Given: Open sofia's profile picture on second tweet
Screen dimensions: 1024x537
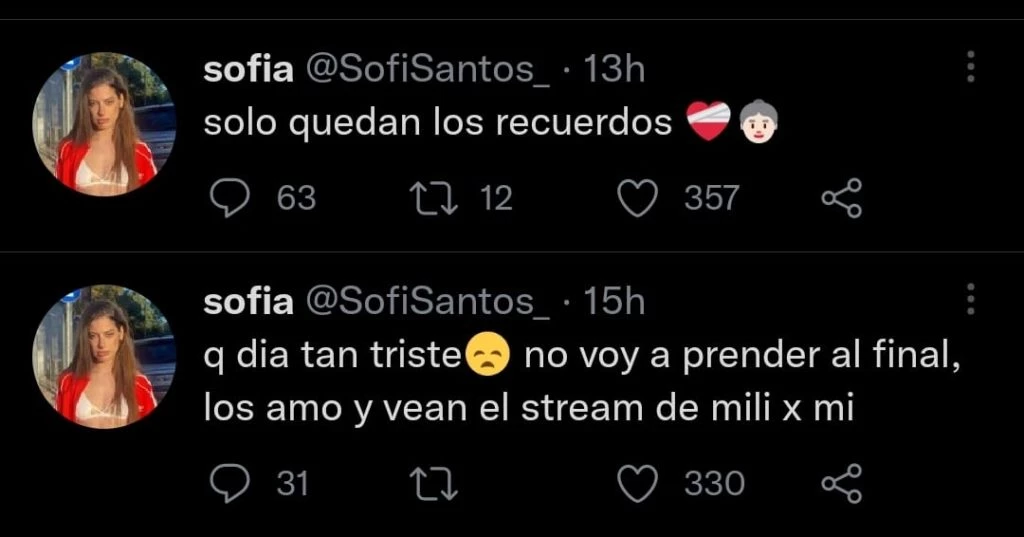Looking at the screenshot, I should [x=105, y=357].
